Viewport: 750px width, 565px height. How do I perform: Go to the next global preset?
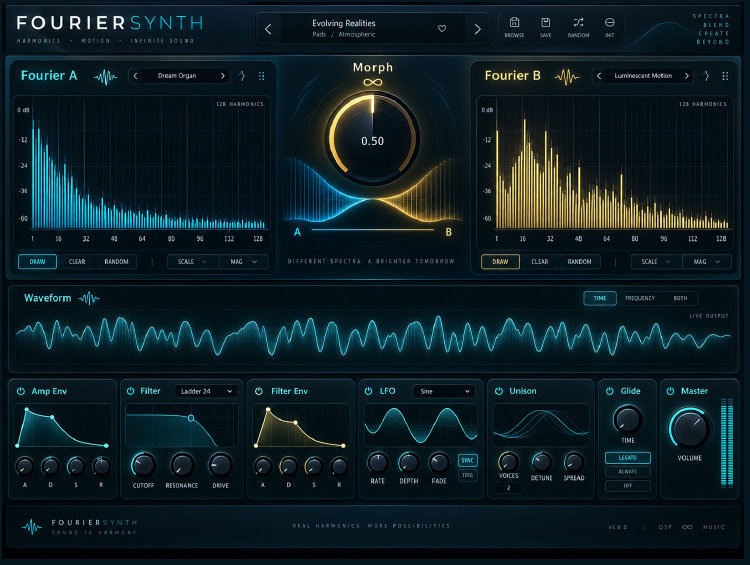477,29
